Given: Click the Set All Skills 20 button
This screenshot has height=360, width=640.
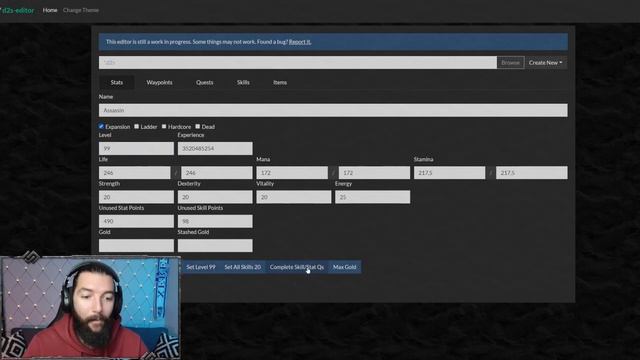Looking at the screenshot, I should (x=242, y=267).
